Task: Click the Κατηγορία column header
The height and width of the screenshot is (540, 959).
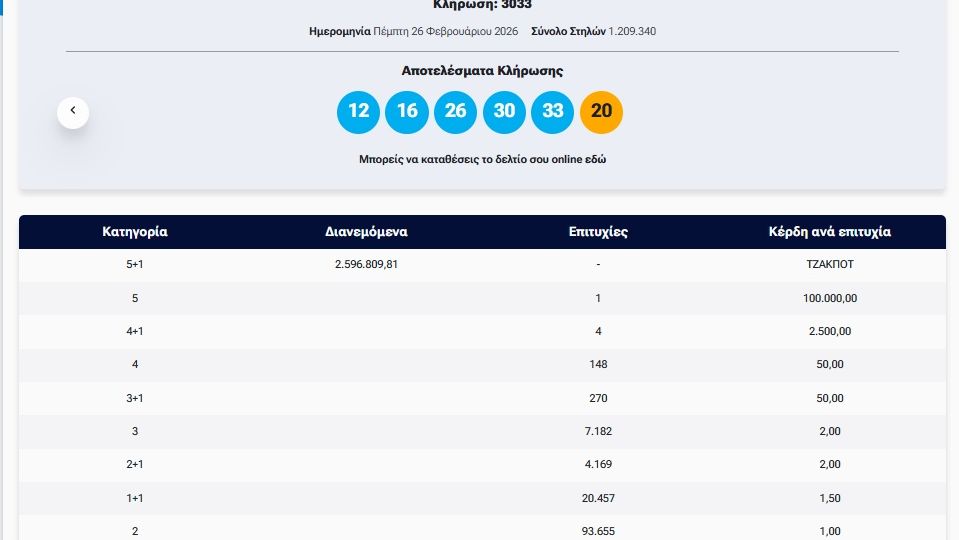Action: pos(135,232)
